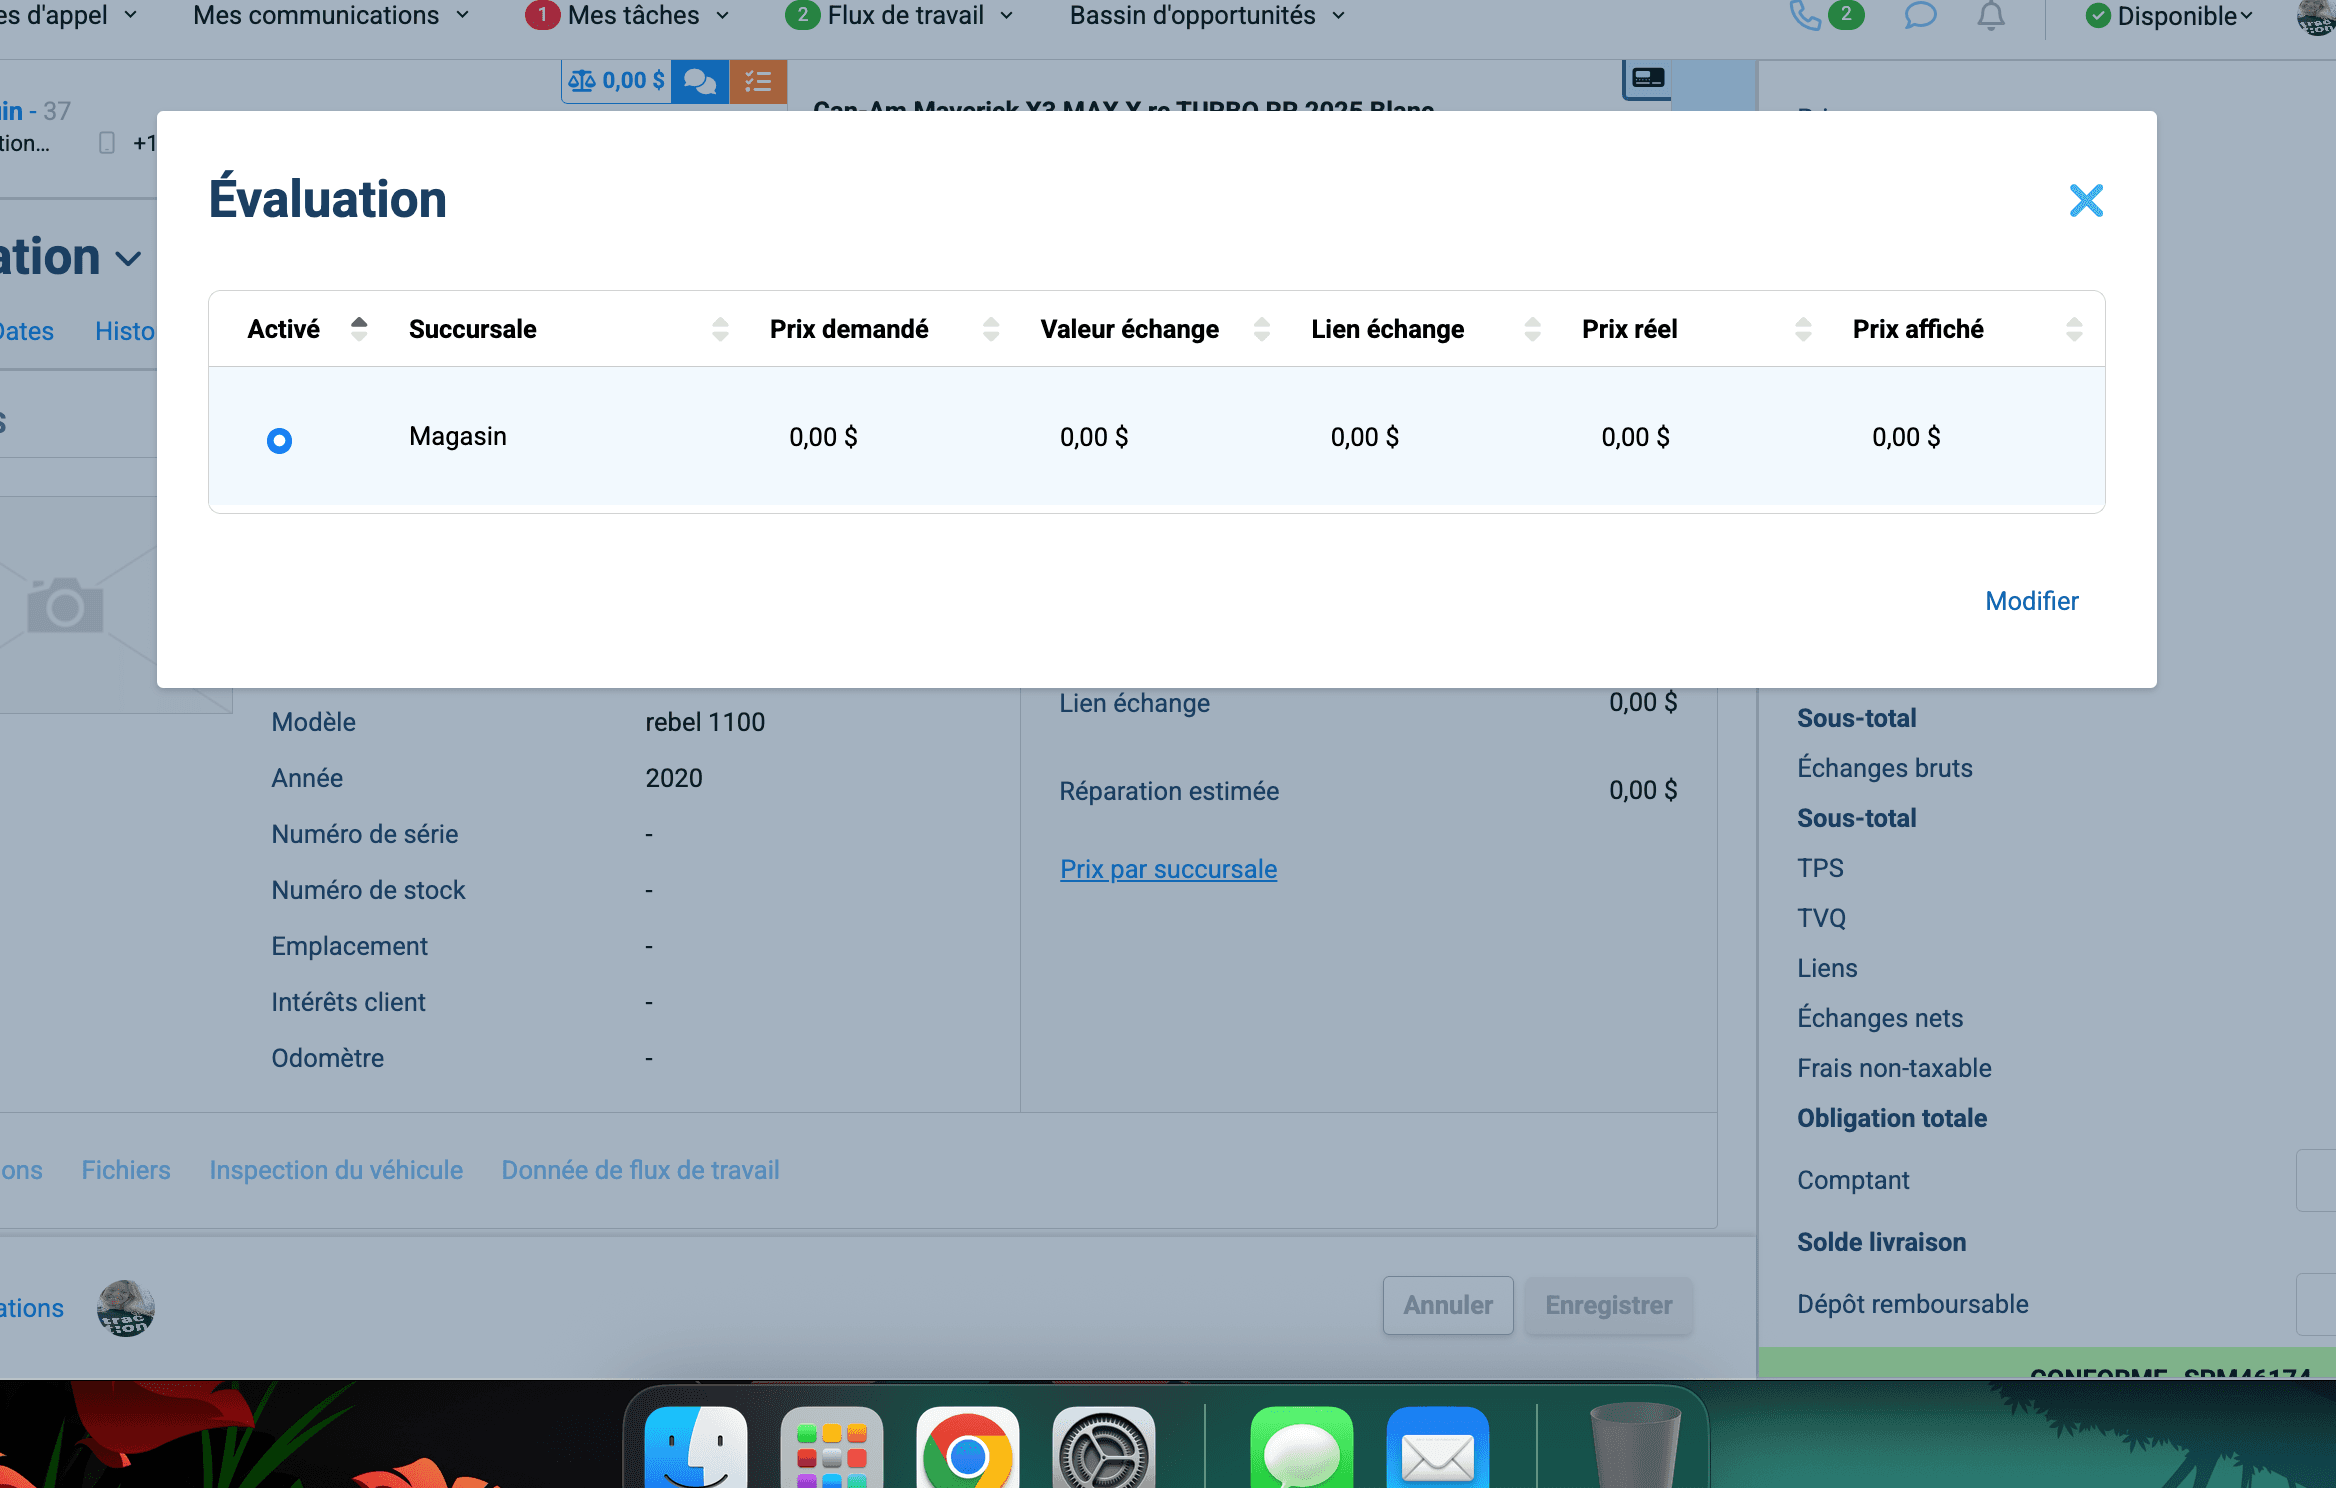
Task: Open Google Chrome from the dock
Action: (x=967, y=1448)
